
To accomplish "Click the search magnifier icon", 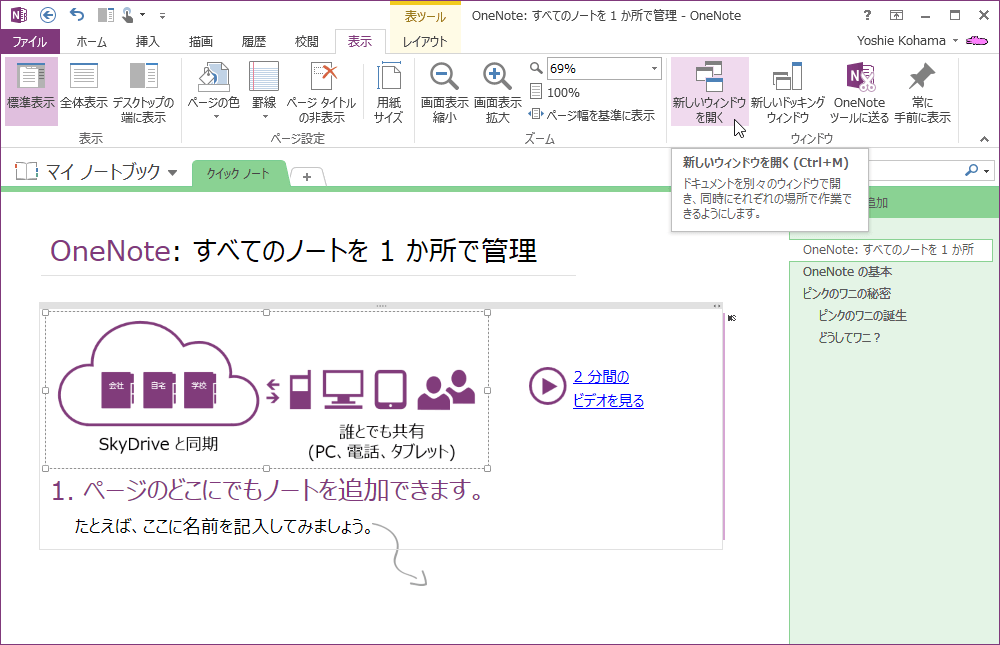I will pos(971,170).
